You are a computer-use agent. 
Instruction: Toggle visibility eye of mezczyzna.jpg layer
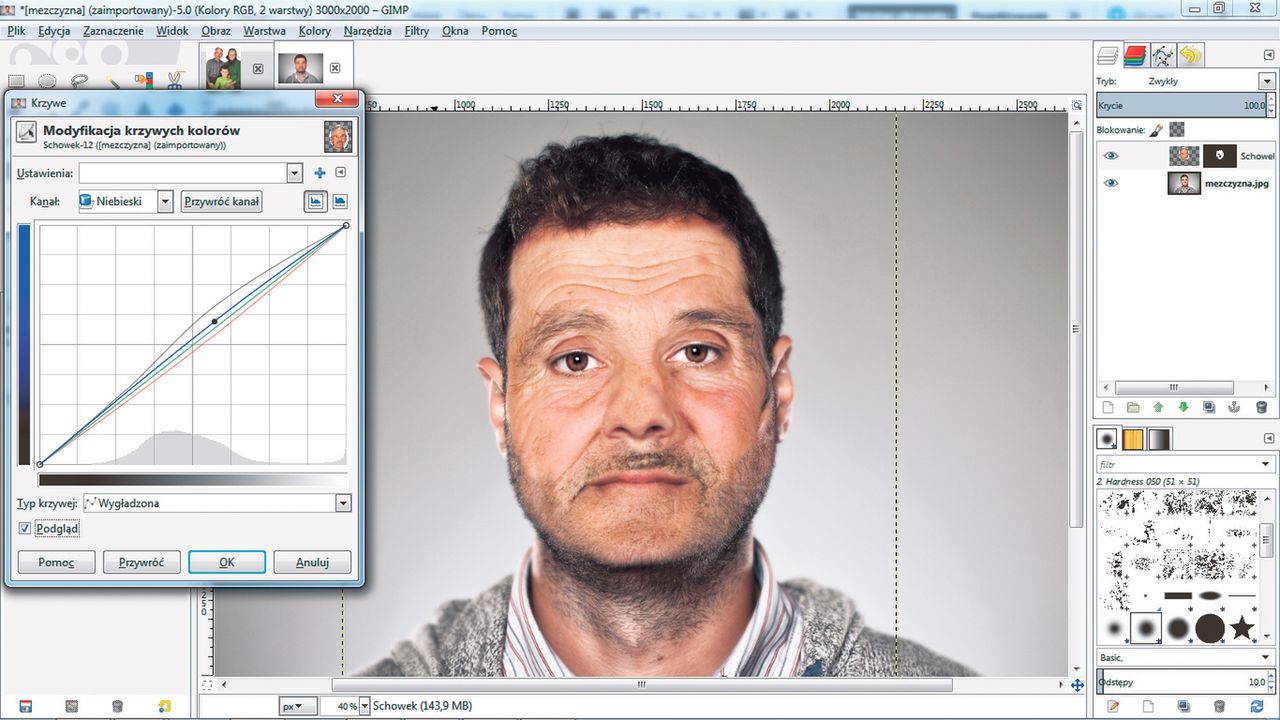tap(1110, 183)
